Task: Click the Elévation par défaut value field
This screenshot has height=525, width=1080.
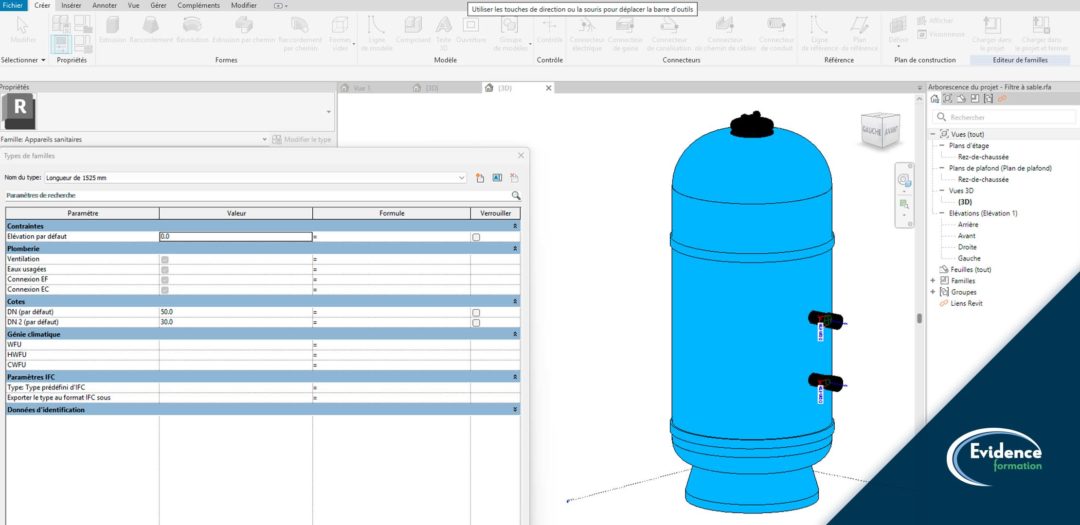Action: (235, 237)
